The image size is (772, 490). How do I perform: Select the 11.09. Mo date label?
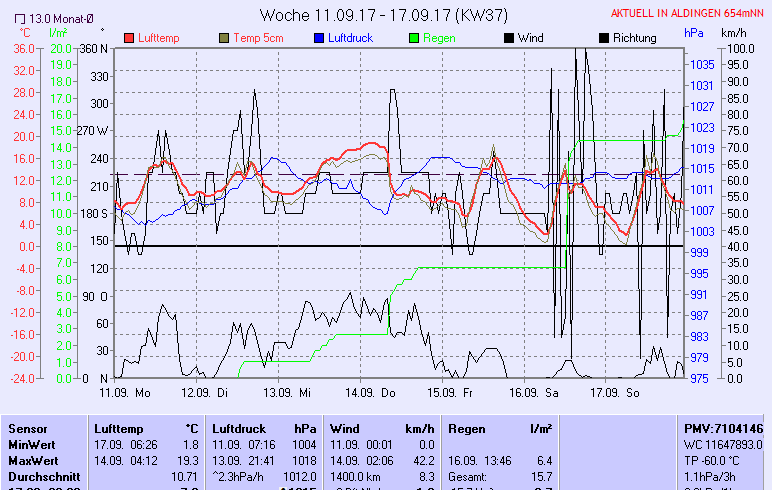(x=124, y=392)
